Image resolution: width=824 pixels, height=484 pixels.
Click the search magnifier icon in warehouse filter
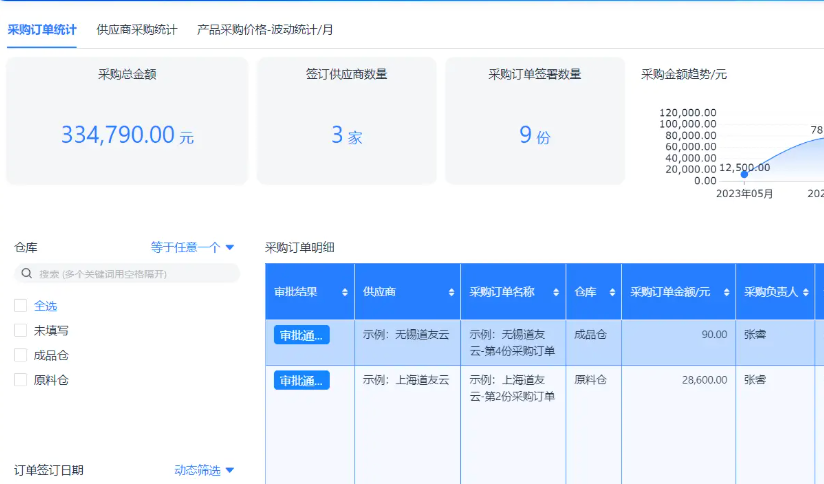(26, 274)
